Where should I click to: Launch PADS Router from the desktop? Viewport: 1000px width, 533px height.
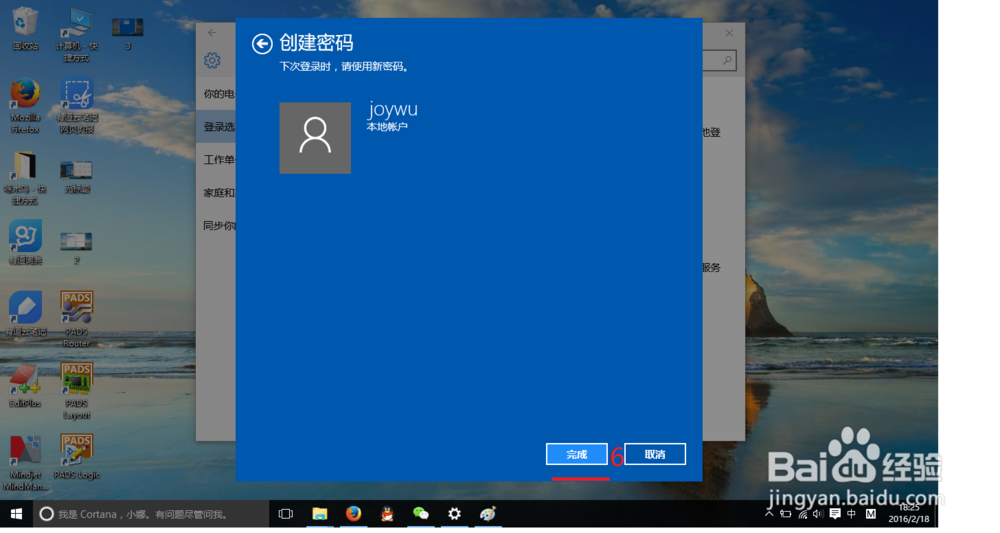77,319
